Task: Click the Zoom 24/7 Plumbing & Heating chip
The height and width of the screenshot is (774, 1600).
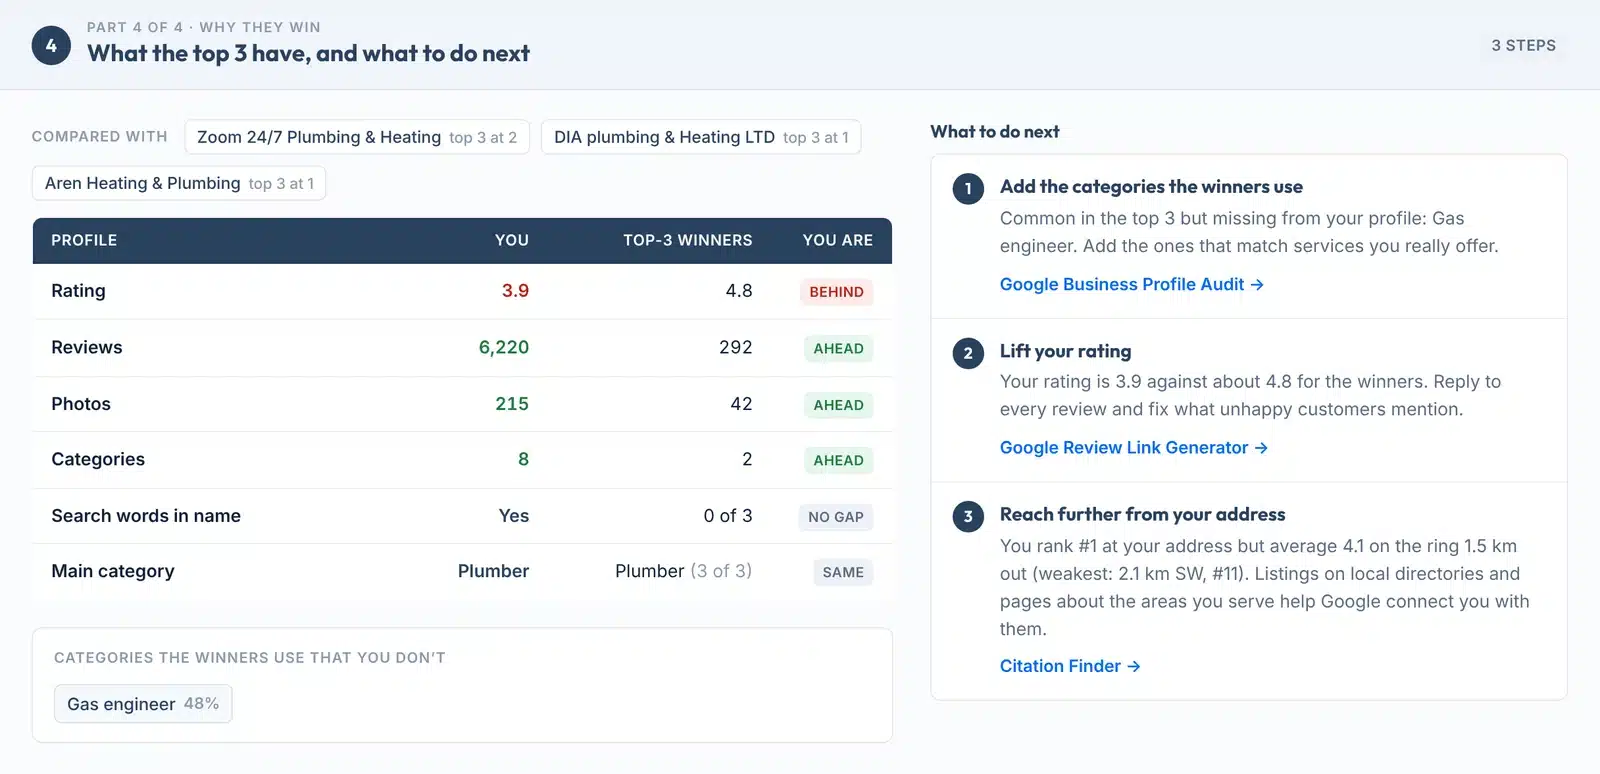Action: pos(357,137)
